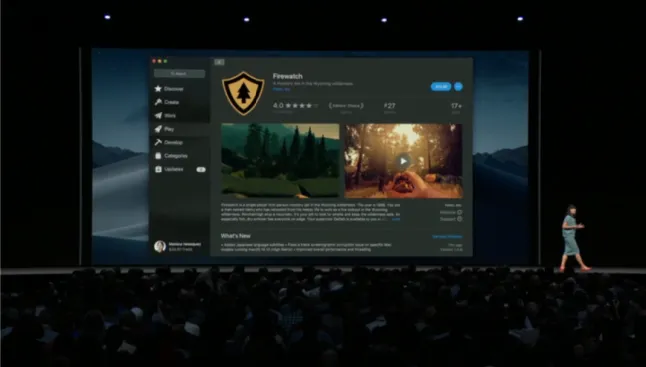Open the developer Website link
Screen dimensions: 646x367
[x=451, y=213]
